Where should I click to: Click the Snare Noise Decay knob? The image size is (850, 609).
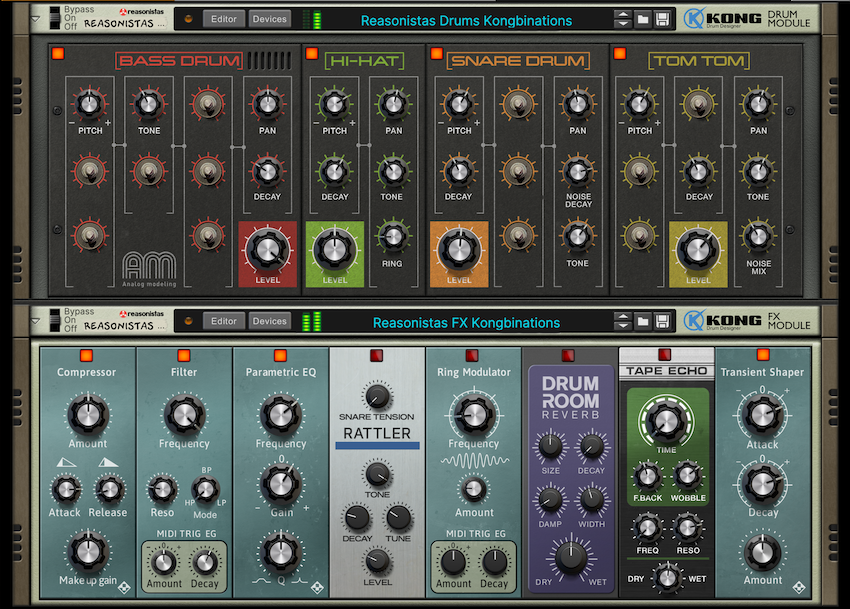pos(578,171)
